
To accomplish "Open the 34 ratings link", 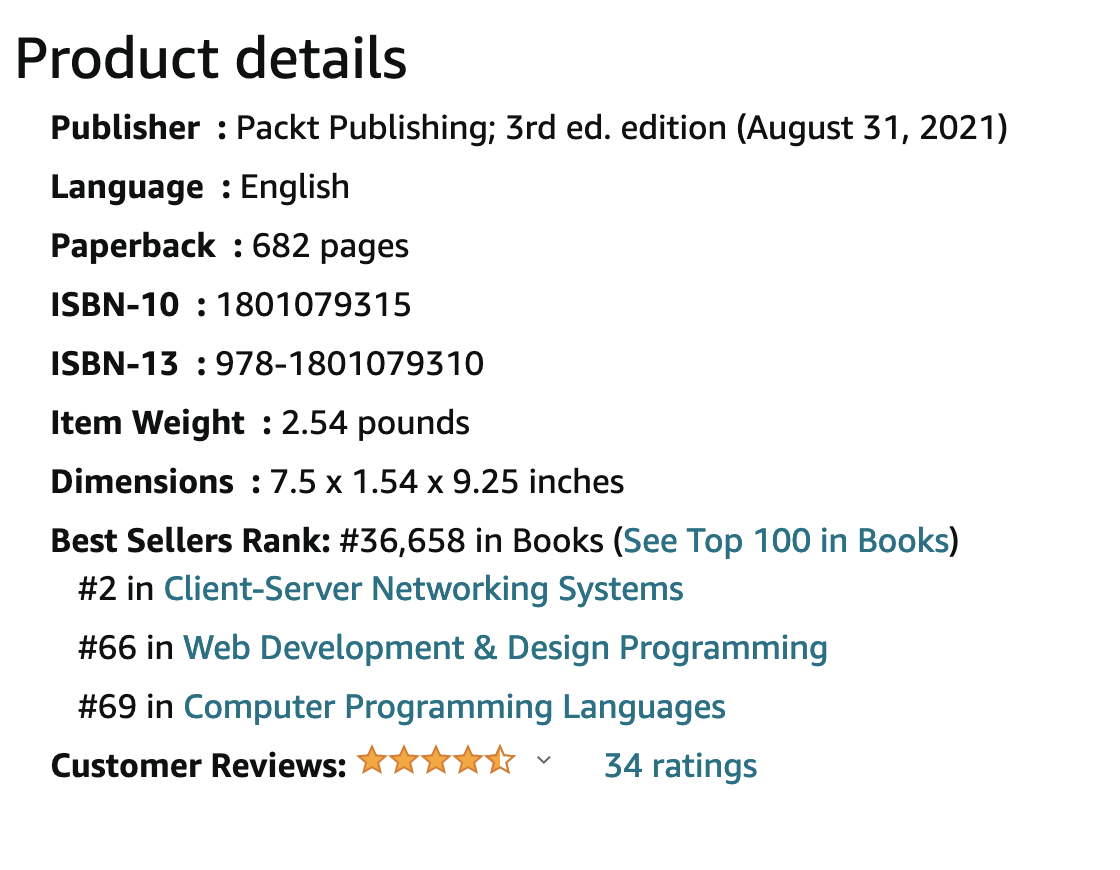I will click(680, 766).
